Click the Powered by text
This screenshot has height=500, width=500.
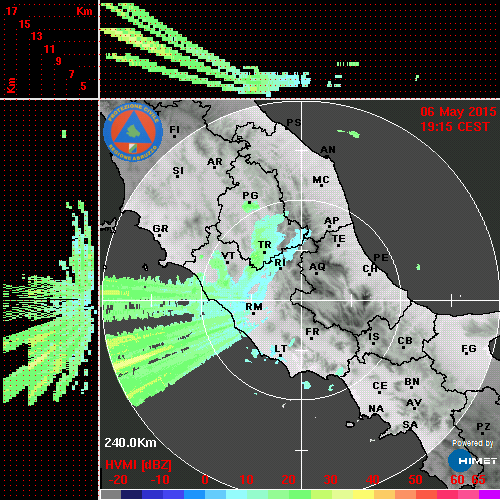(x=472, y=443)
